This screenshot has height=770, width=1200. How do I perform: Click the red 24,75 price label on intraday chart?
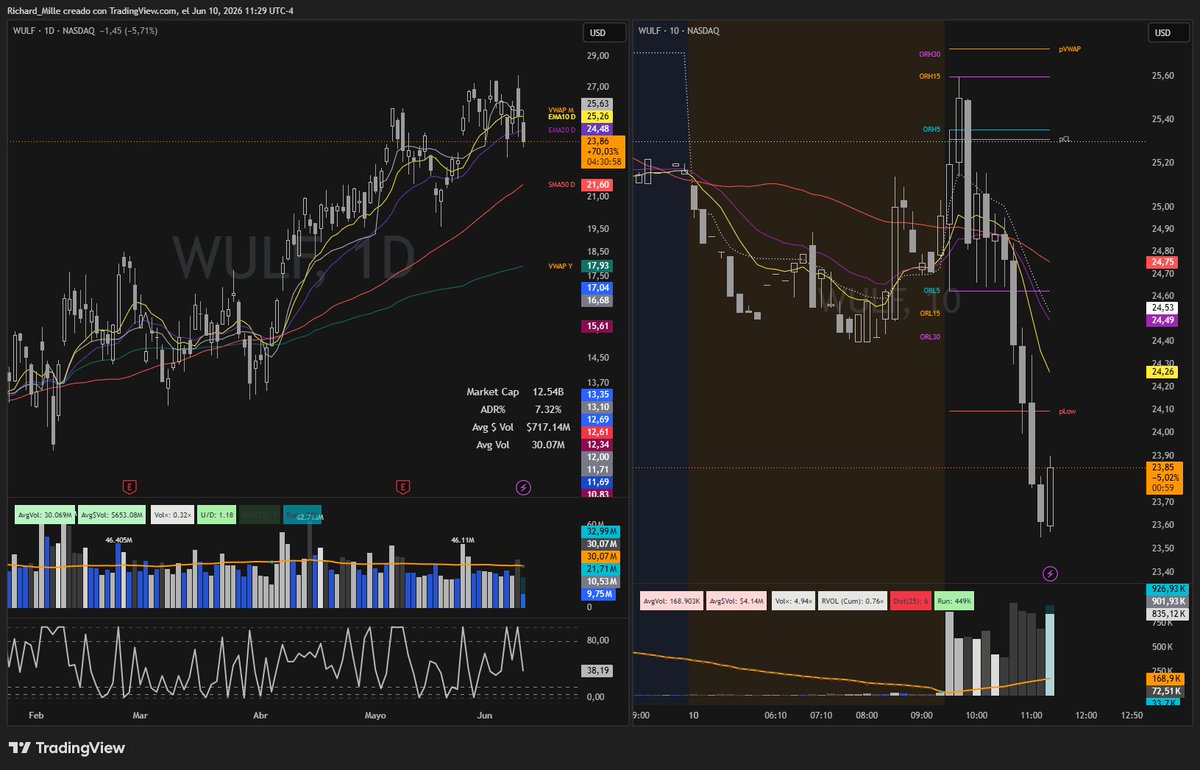[1162, 262]
